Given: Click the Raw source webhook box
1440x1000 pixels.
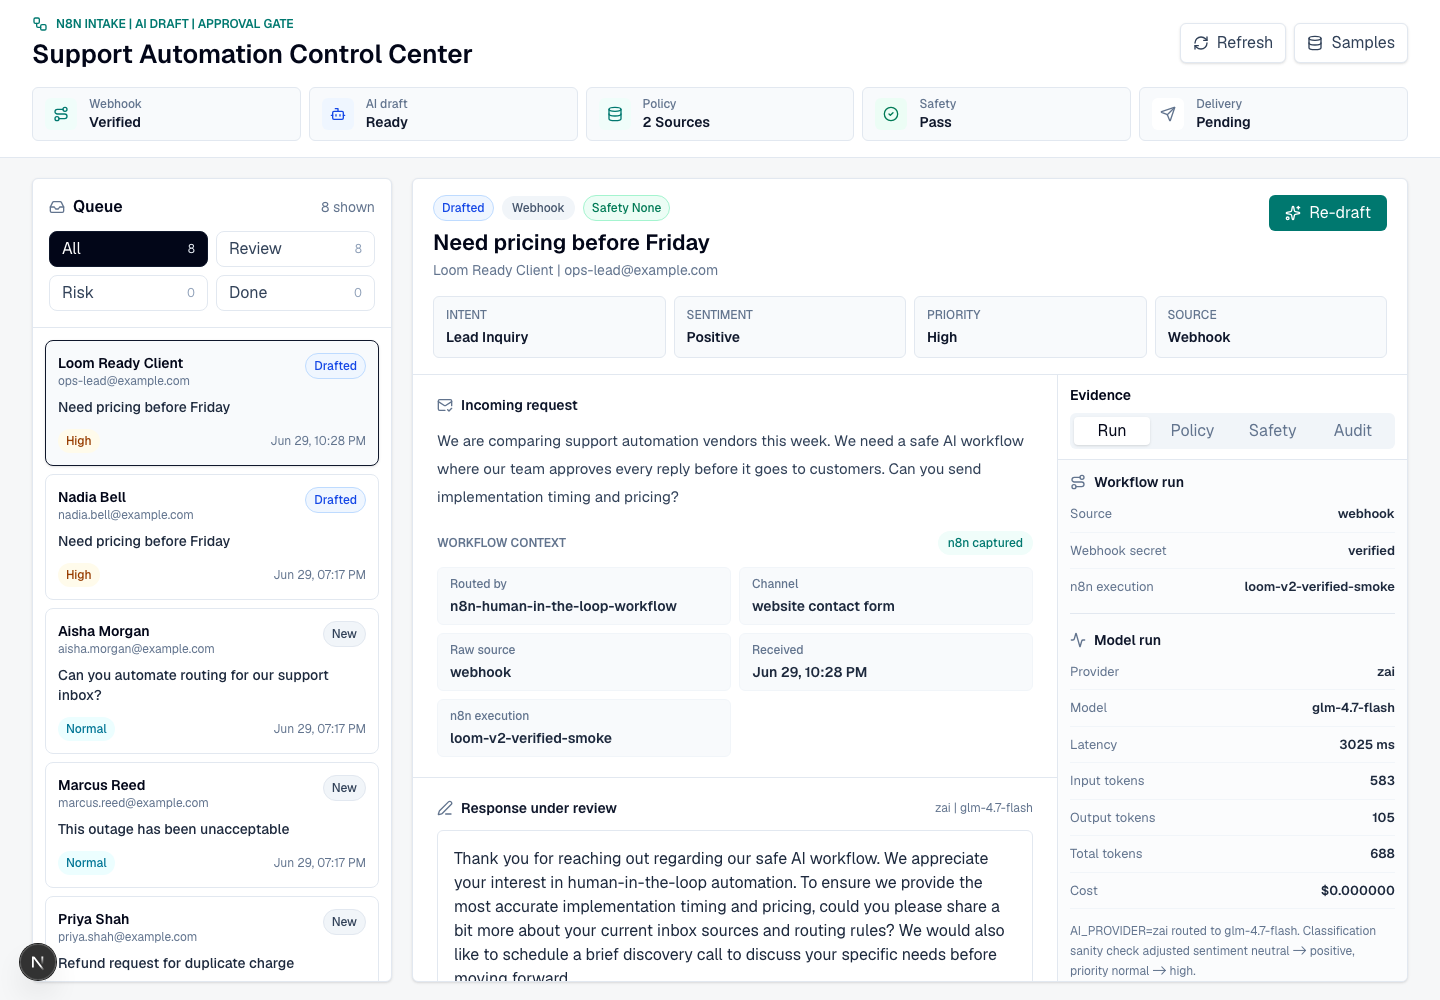Looking at the screenshot, I should 584,662.
